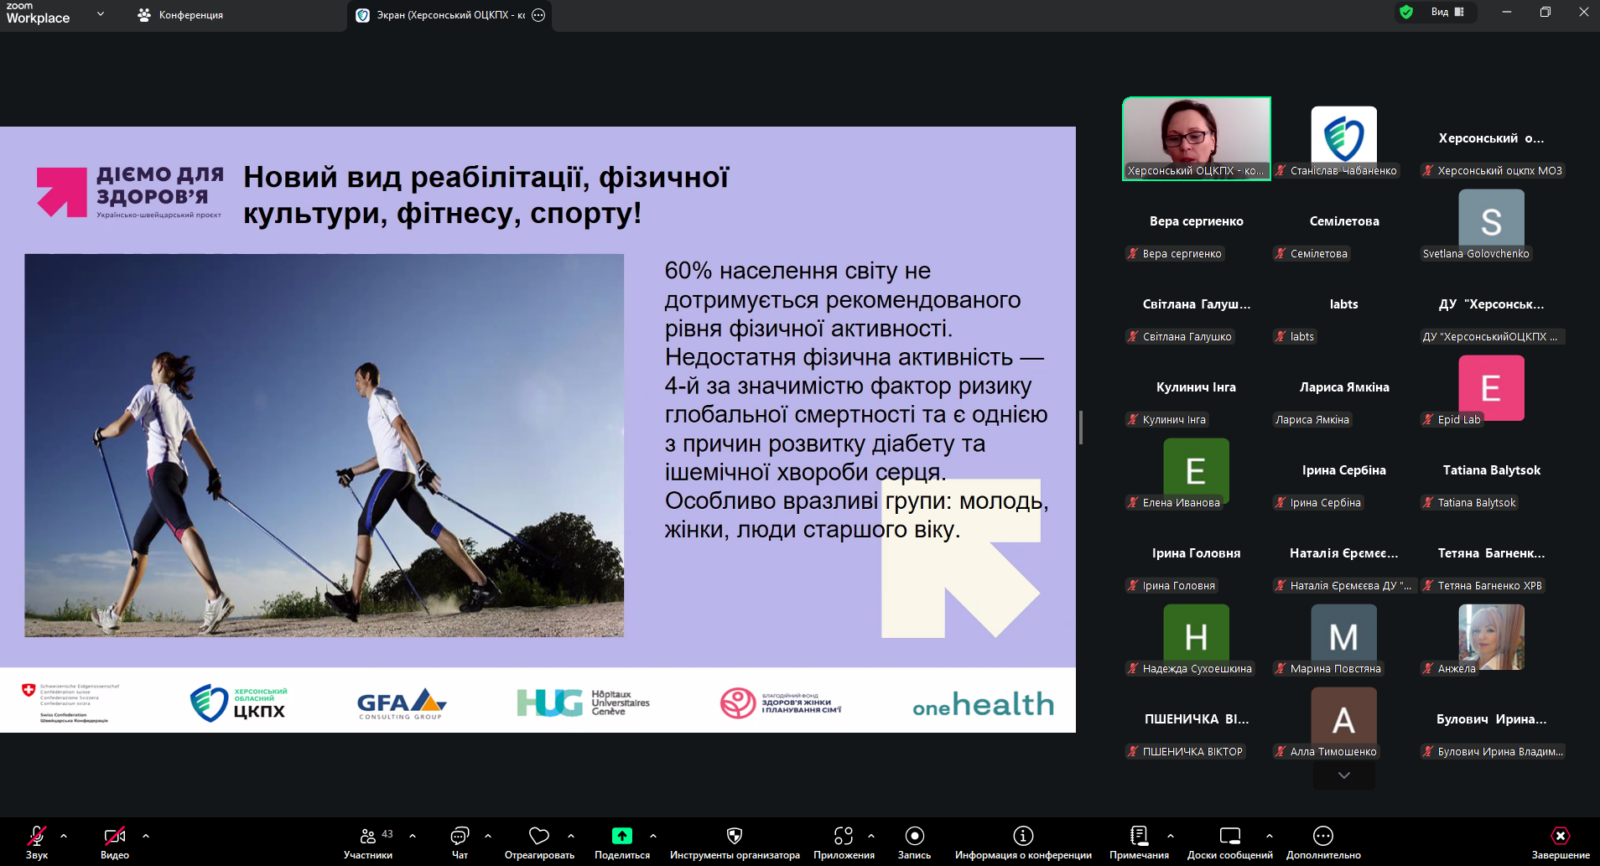Open the Примечания notes icon
This screenshot has height=866, width=1600.
(x=1139, y=837)
